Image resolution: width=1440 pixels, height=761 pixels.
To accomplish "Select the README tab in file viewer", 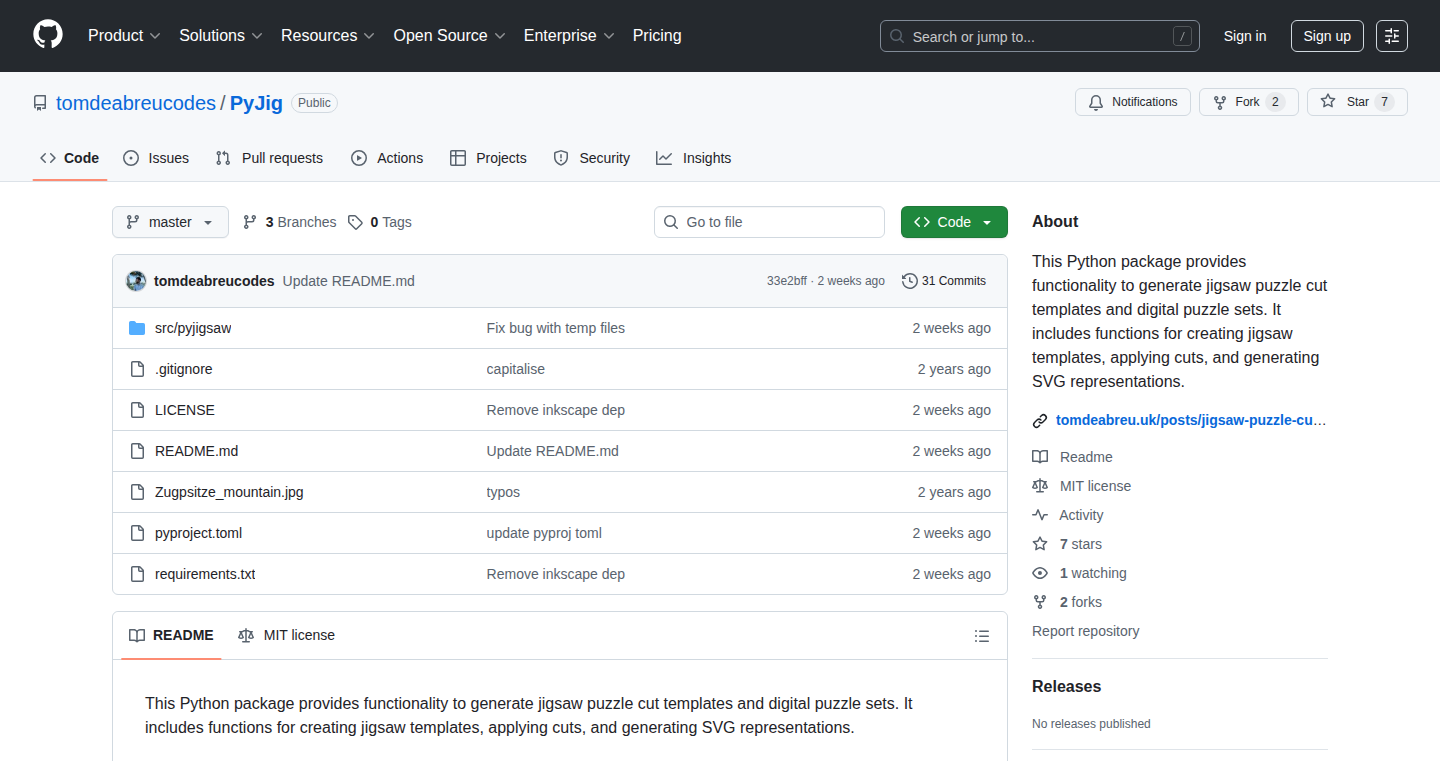I will [x=171, y=636].
